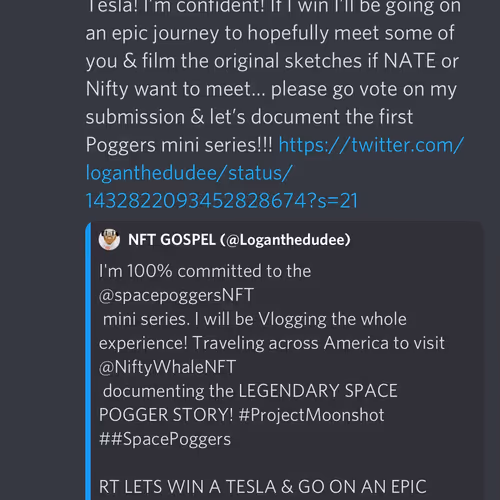The image size is (500, 500).
Task: Click the loganthedudee/status/ link segment
Action: (189, 173)
